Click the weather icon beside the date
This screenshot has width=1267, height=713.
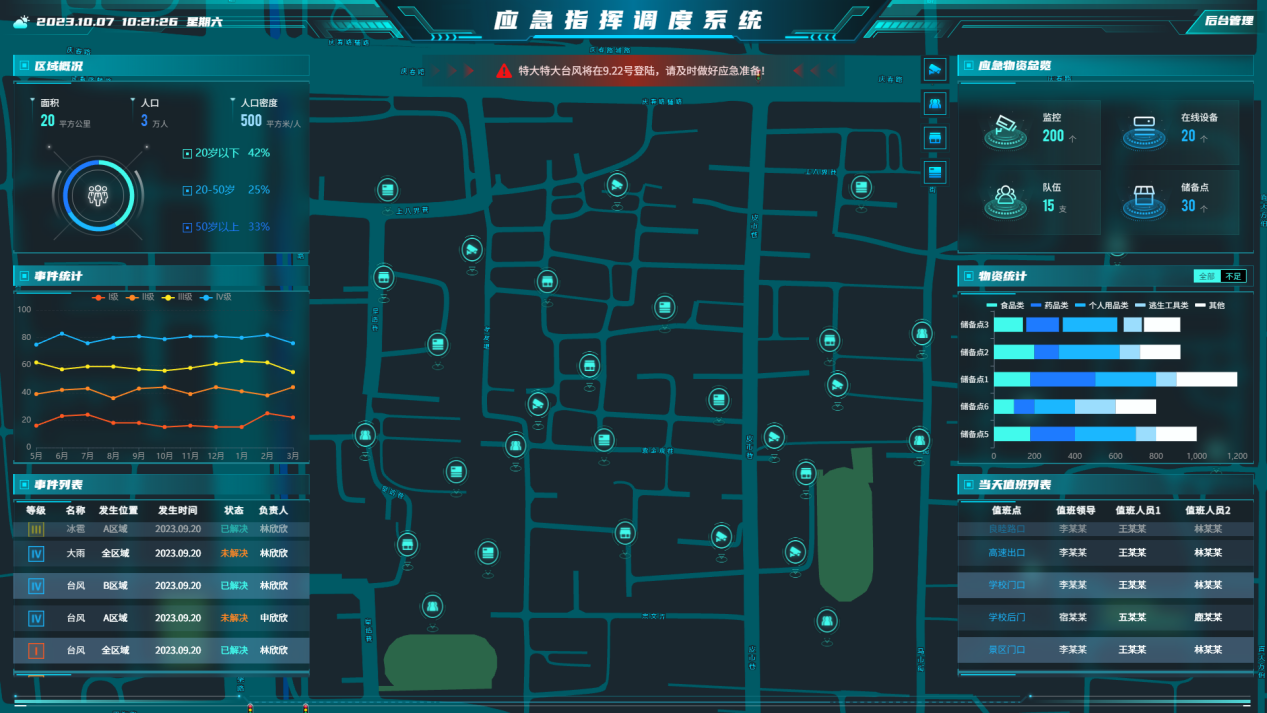[x=21, y=22]
